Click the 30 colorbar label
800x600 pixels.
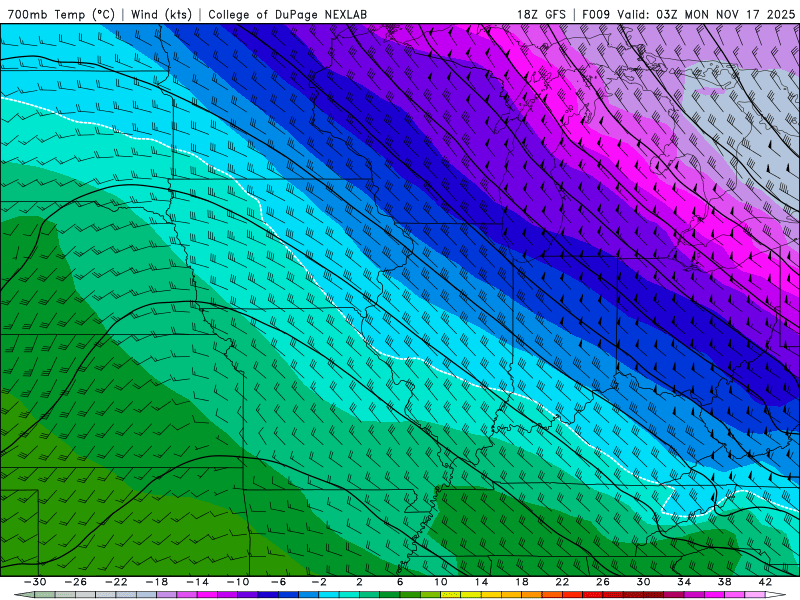click(x=643, y=582)
